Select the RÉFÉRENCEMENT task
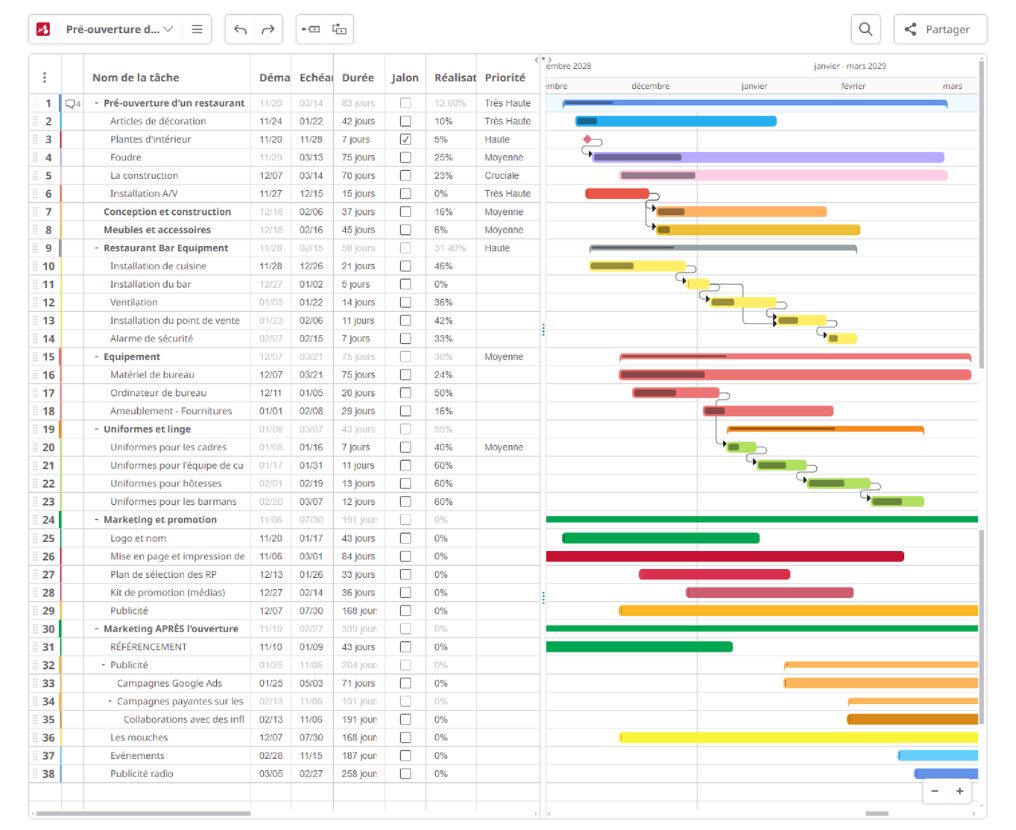 [148, 647]
